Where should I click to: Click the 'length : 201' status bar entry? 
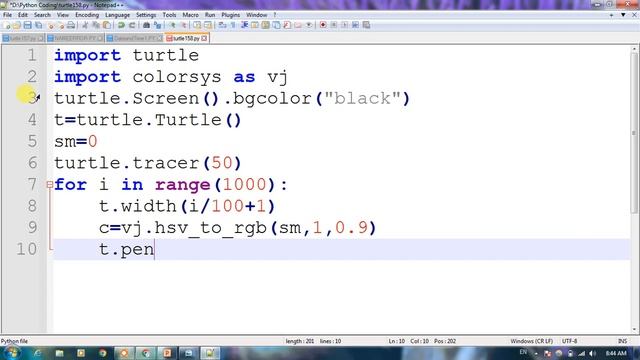[x=300, y=341]
